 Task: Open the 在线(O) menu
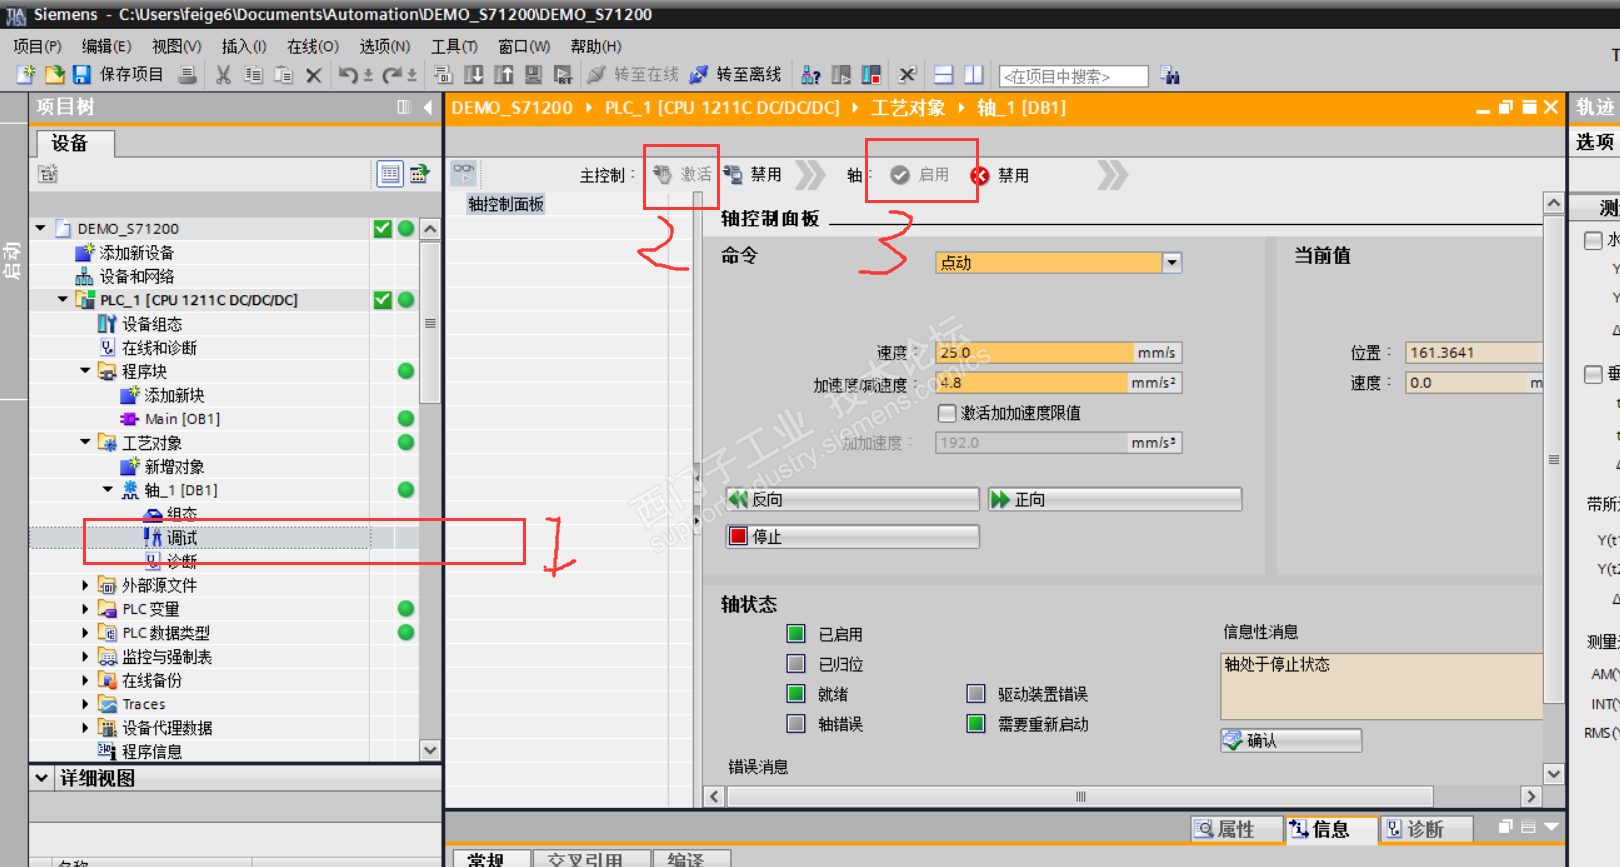coord(313,46)
